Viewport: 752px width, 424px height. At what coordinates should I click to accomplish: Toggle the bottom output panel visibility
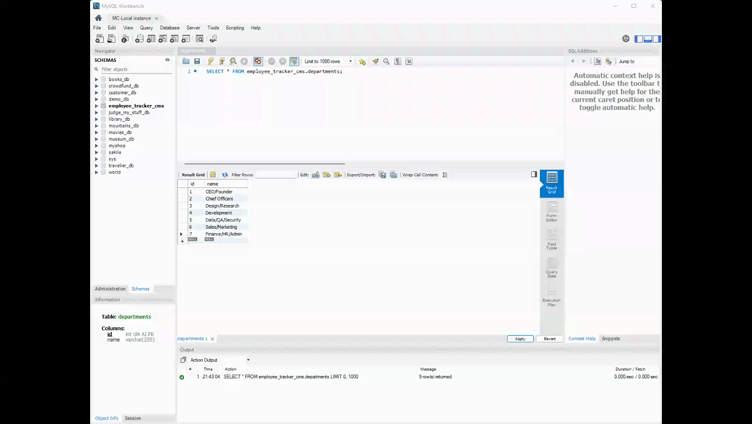pyautogui.click(x=647, y=39)
